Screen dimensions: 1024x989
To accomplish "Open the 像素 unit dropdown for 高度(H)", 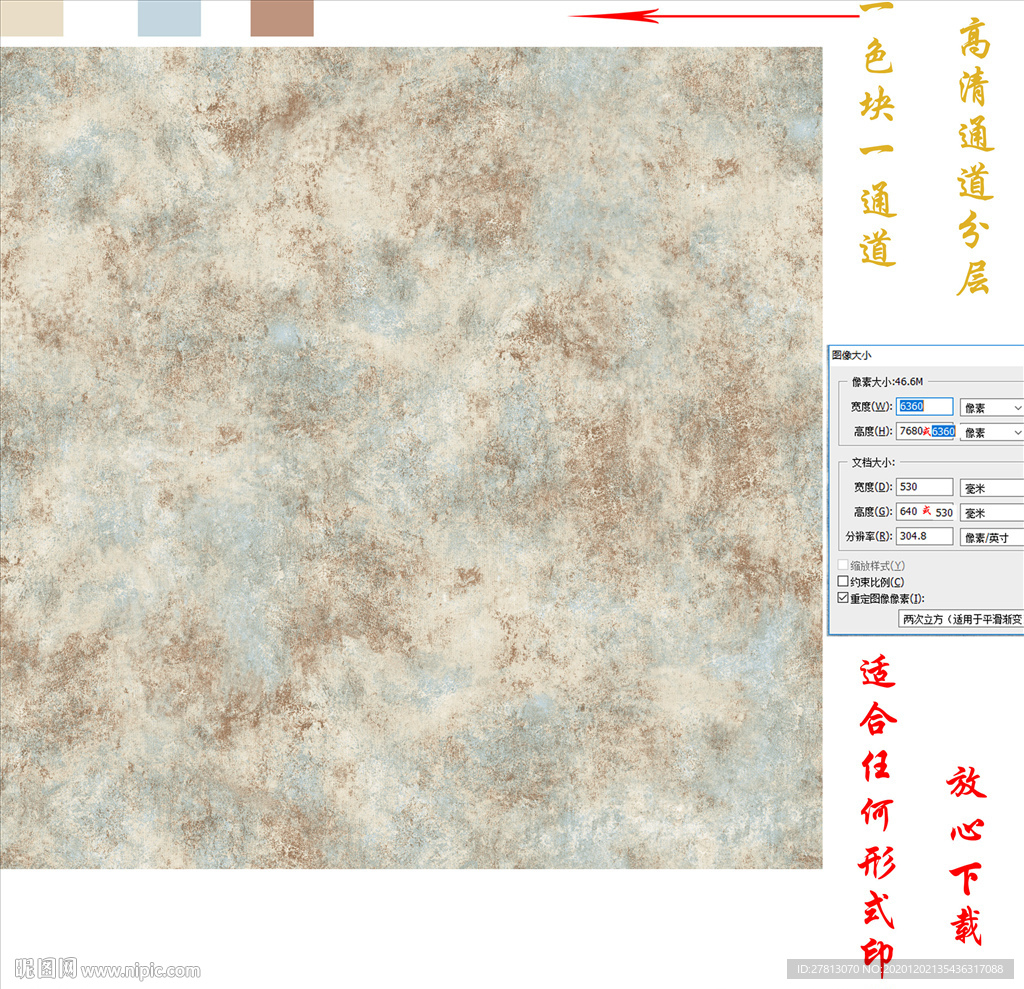I will click(991, 432).
